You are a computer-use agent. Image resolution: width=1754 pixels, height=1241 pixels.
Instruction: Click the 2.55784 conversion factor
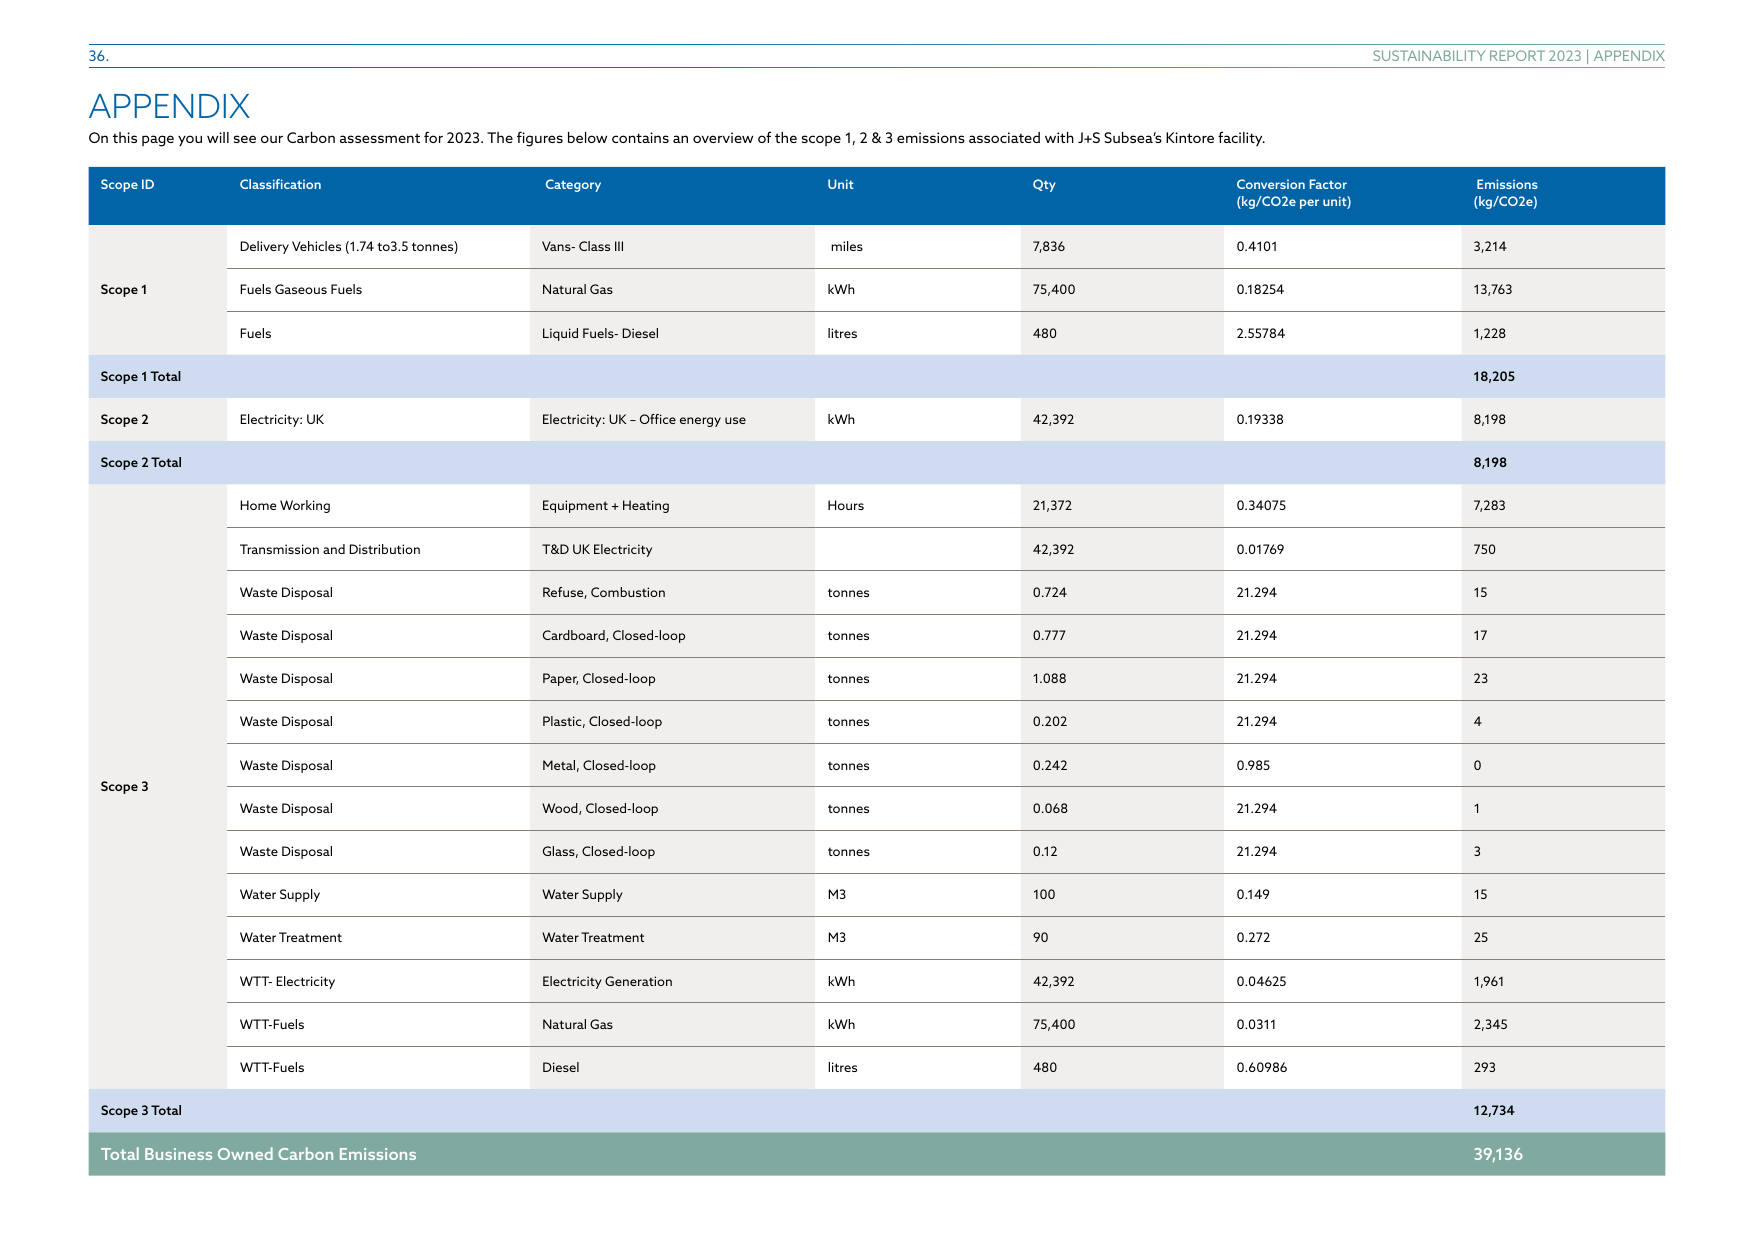(x=1261, y=334)
